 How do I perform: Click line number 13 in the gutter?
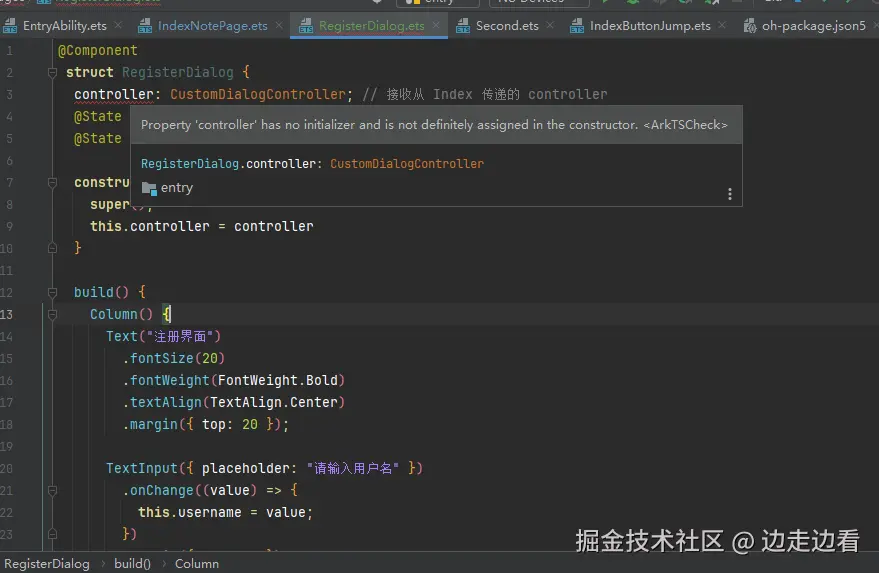pyautogui.click(x=7, y=314)
